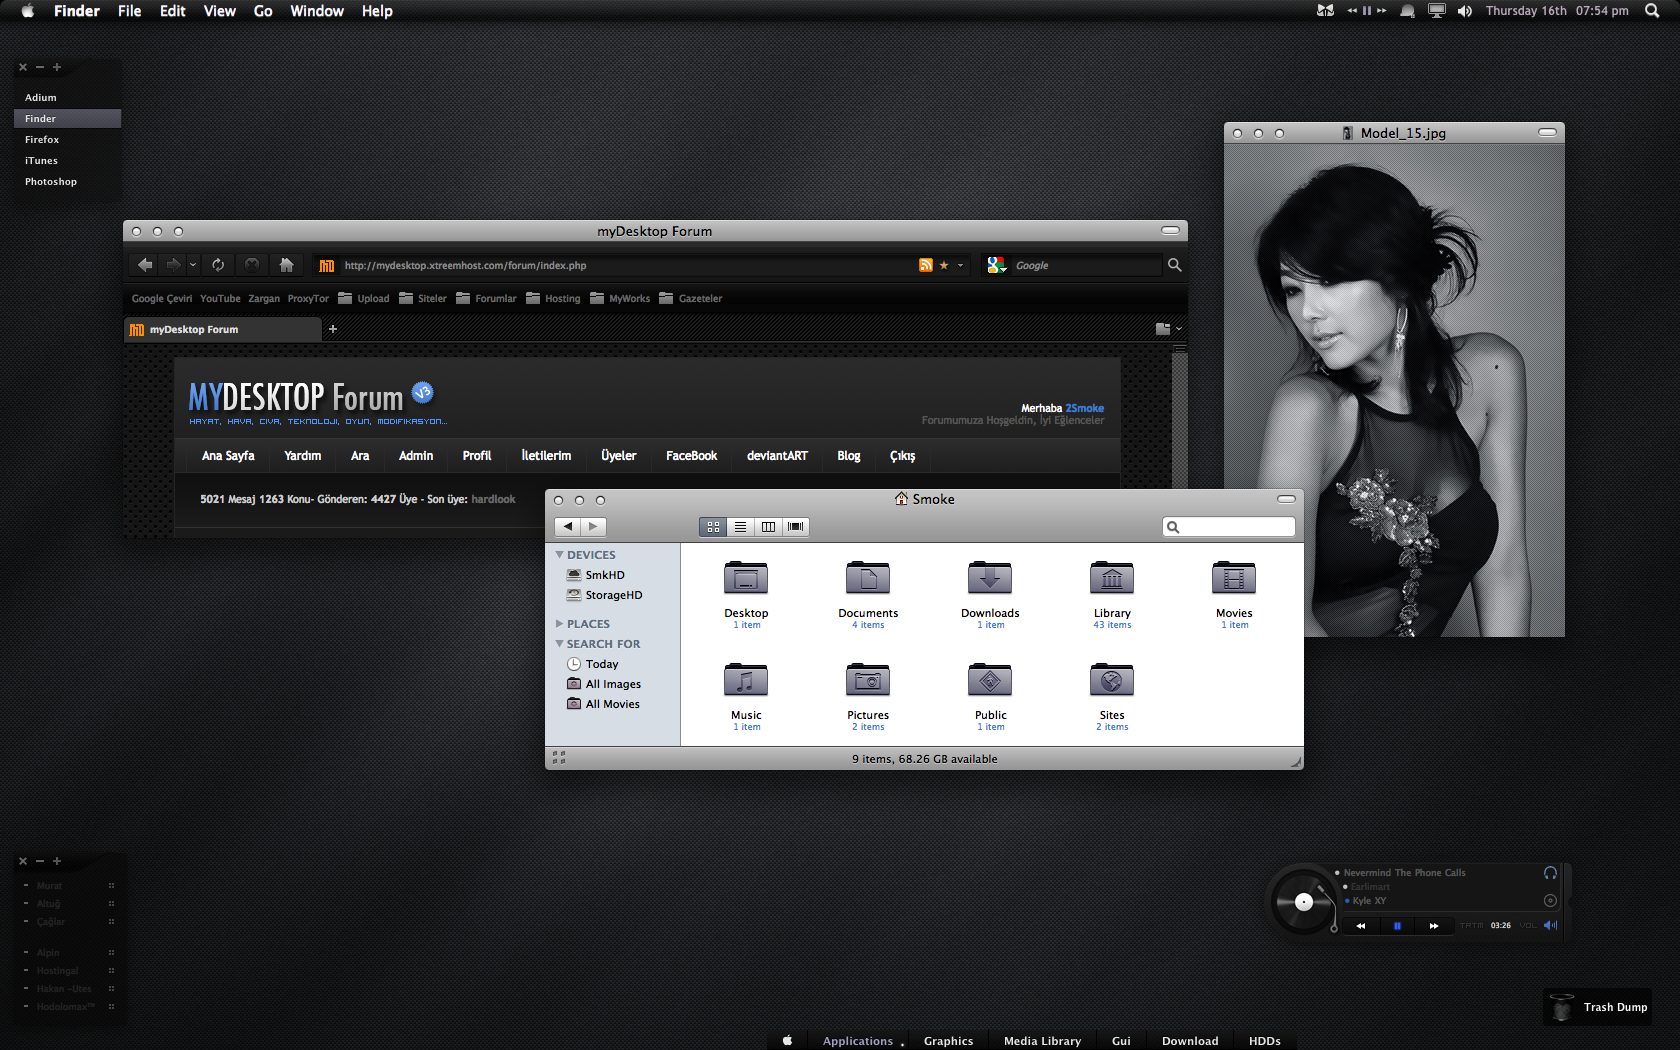
Task: Bookmark page with the star icon
Action: click(944, 265)
